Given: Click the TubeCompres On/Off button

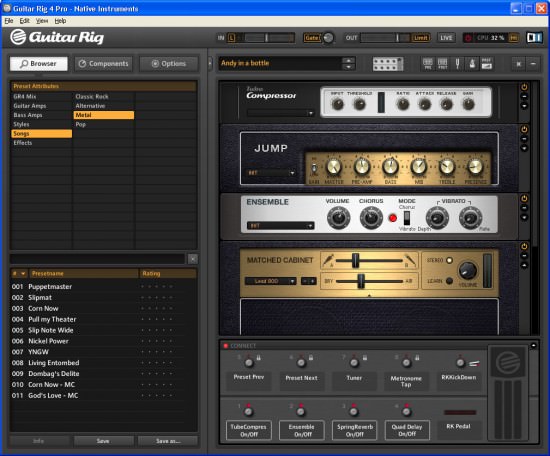Looking at the screenshot, I should tap(248, 430).
